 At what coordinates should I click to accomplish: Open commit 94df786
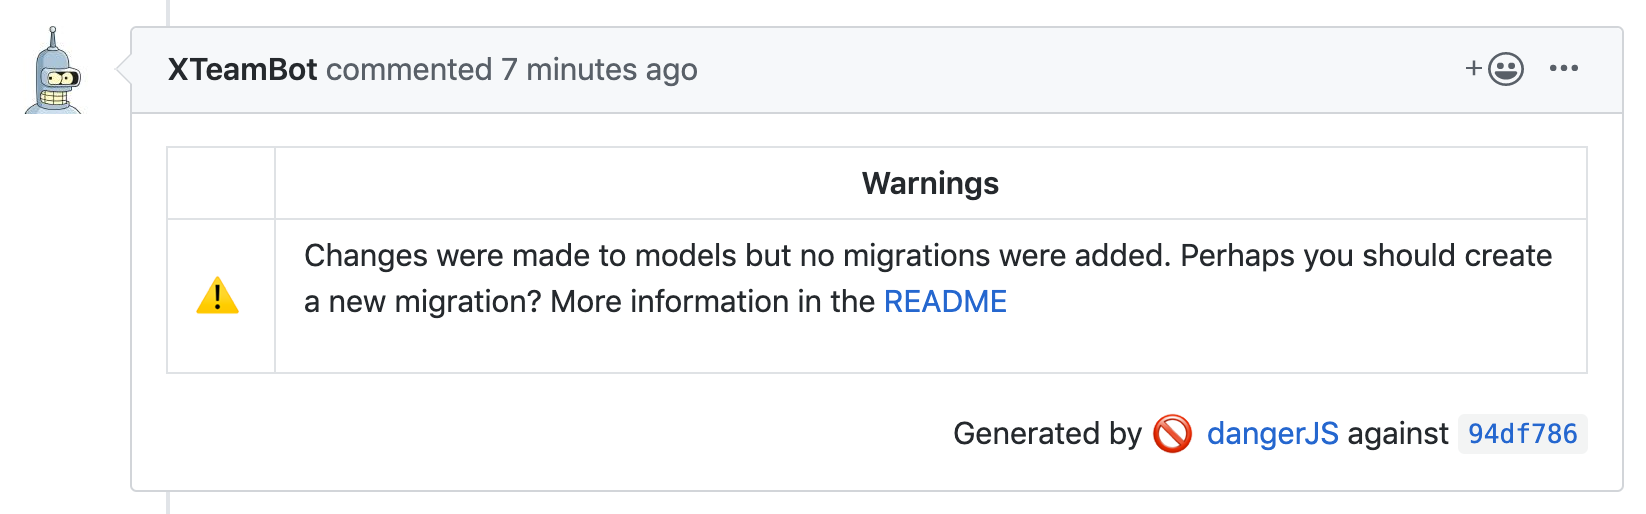(1522, 434)
